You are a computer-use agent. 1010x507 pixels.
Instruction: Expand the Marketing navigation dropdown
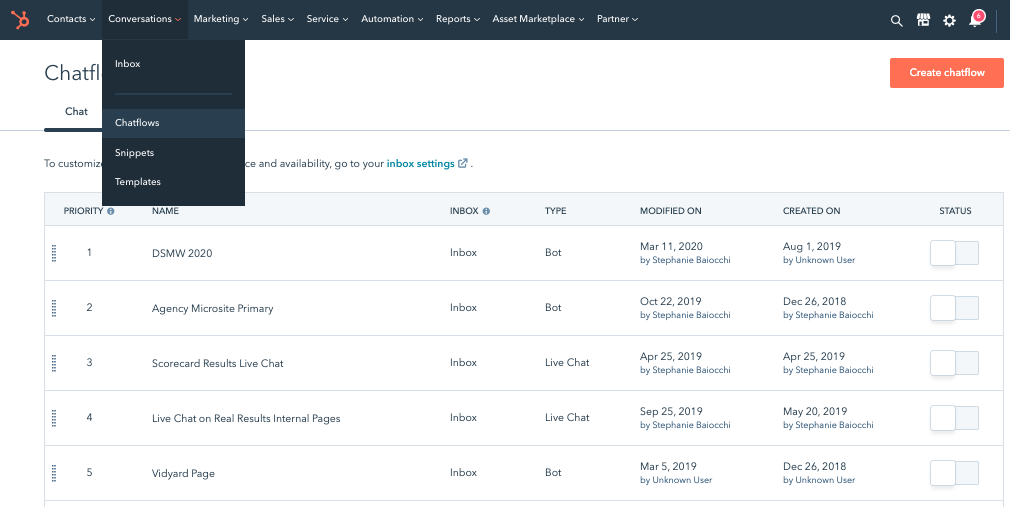pyautogui.click(x=221, y=19)
